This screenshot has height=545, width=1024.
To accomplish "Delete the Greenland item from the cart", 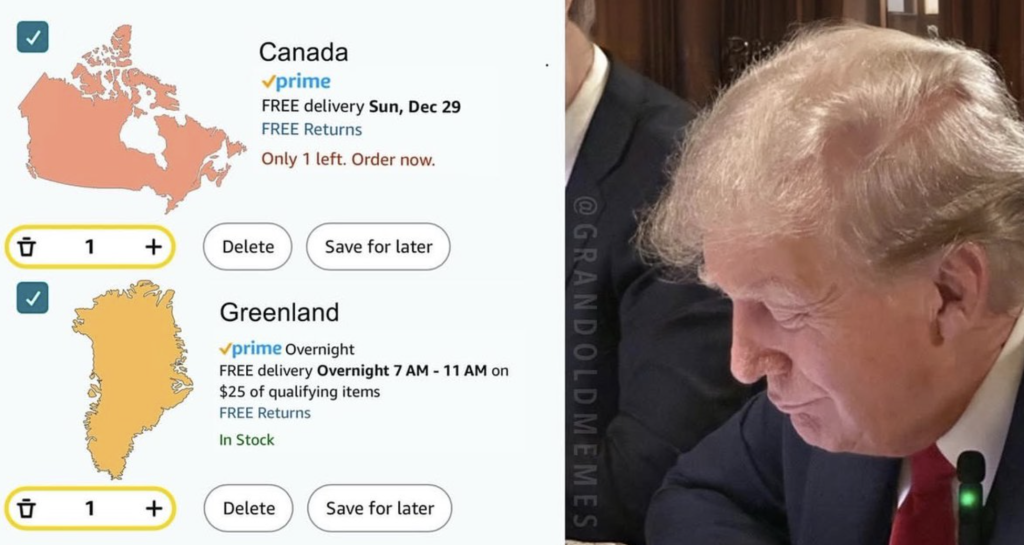I will 248,508.
